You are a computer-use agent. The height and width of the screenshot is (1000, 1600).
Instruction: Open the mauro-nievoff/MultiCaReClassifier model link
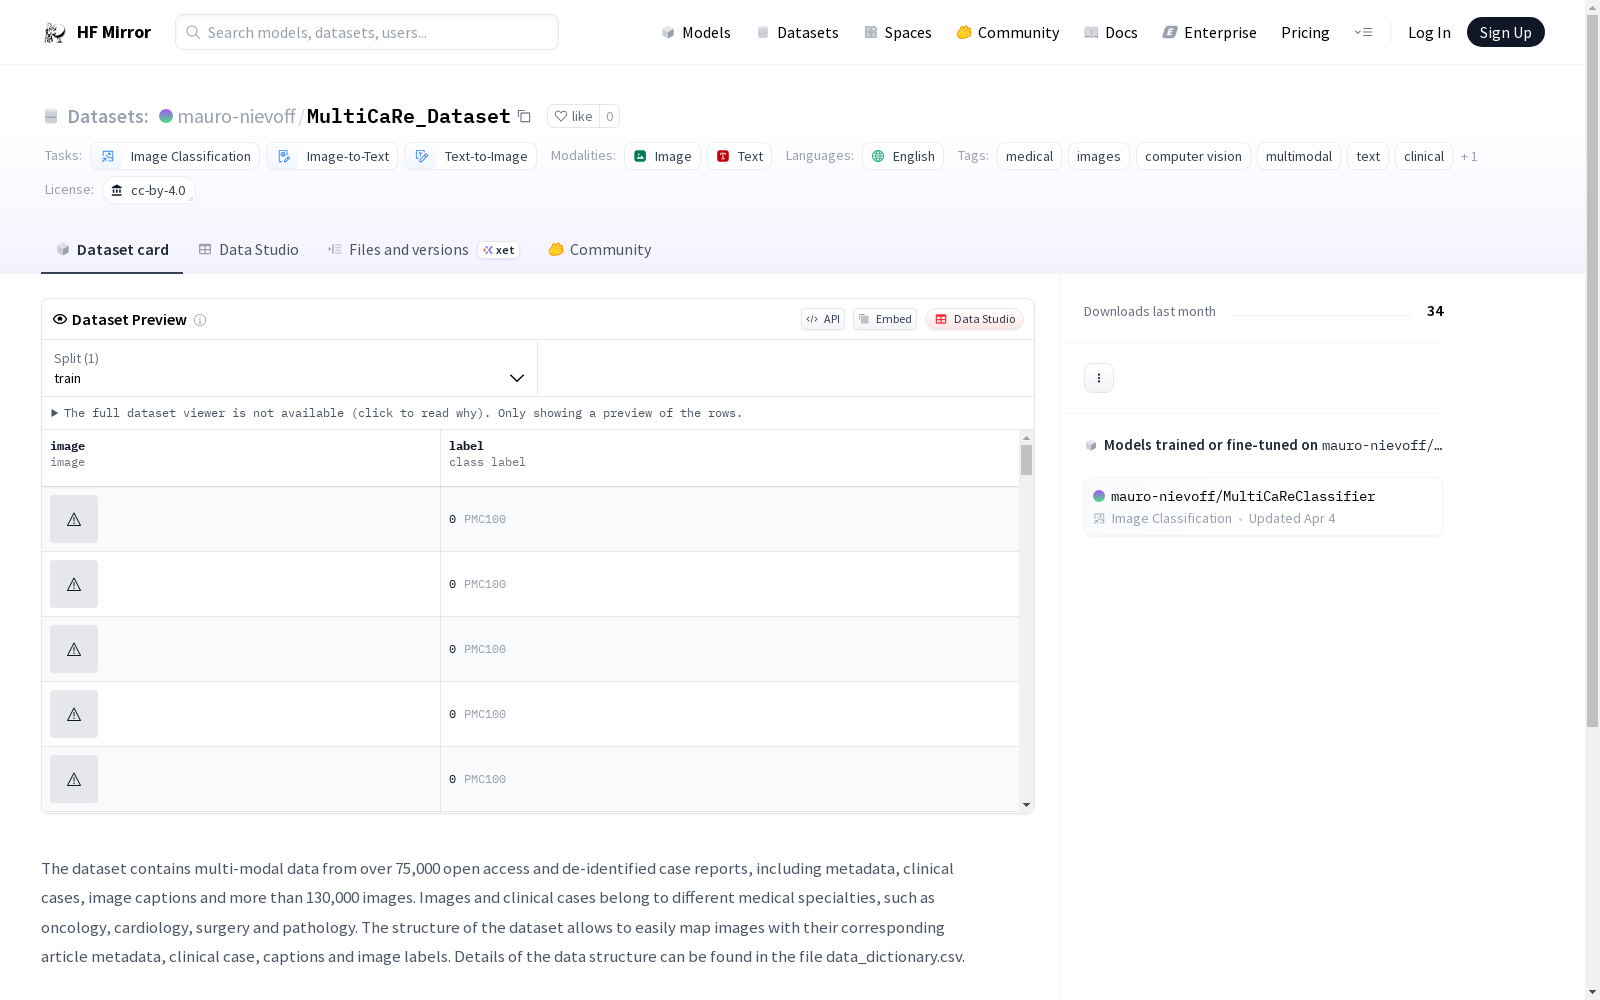coord(1242,496)
